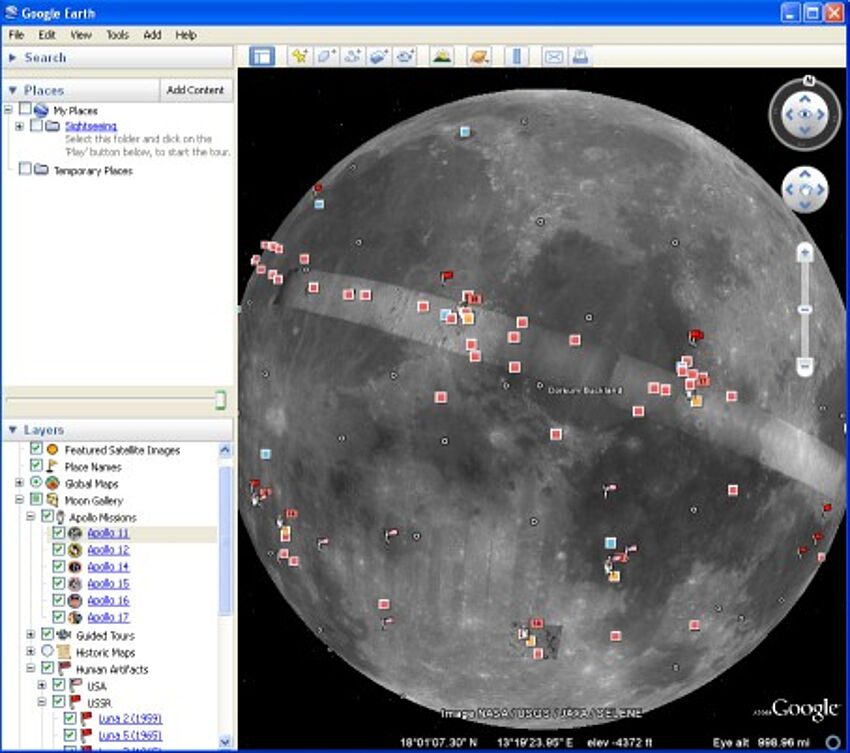Uncheck the Apollo 11 layer
The height and width of the screenshot is (753, 850).
point(59,533)
